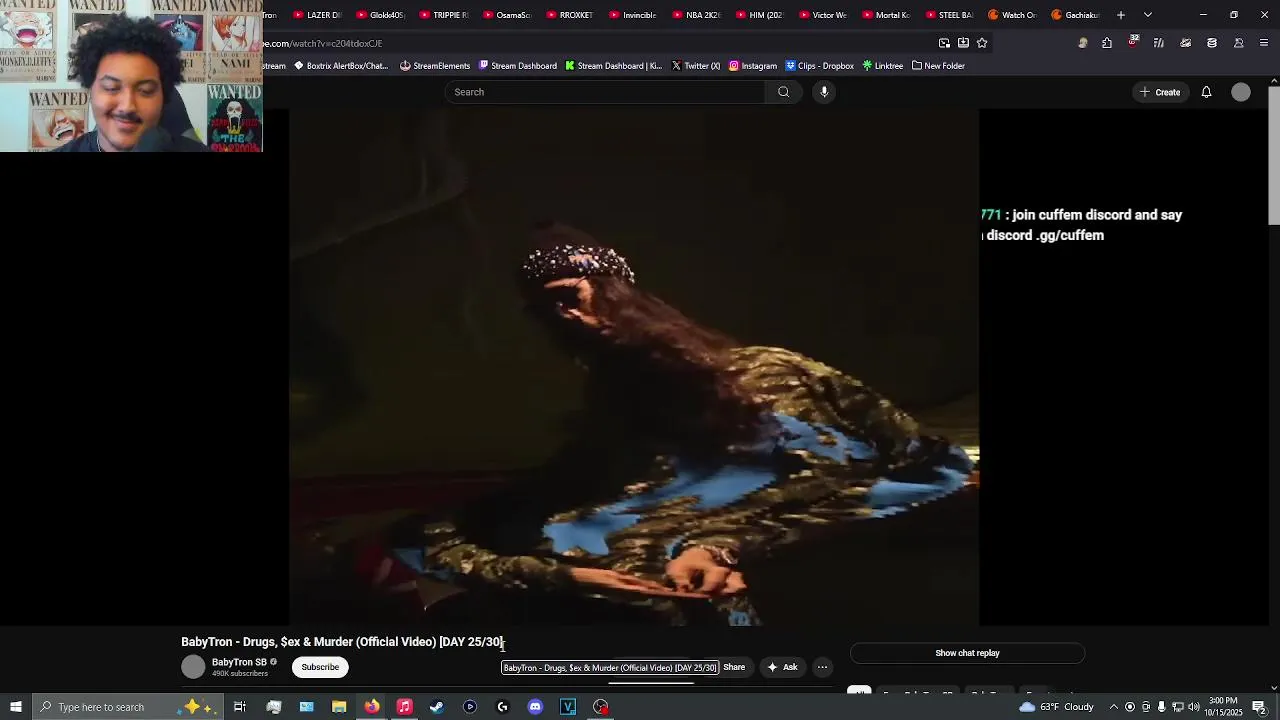
Task: Open a new browser tab with plus
Action: [x=1121, y=15]
